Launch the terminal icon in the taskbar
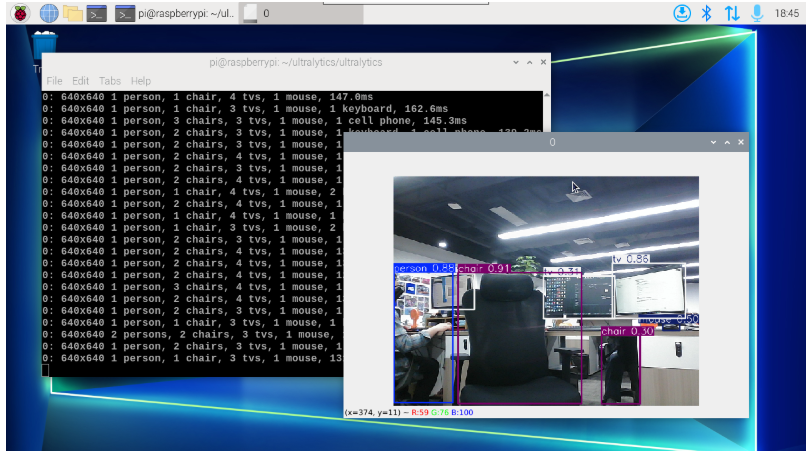 96,13
